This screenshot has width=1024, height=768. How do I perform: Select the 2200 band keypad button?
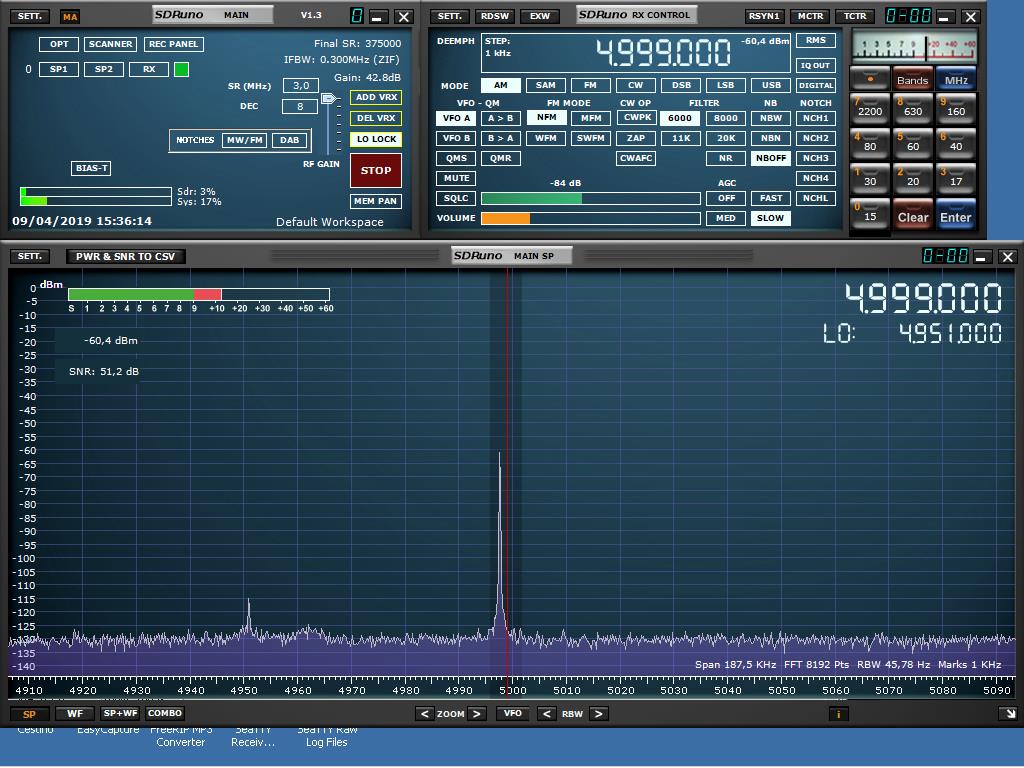tap(870, 110)
